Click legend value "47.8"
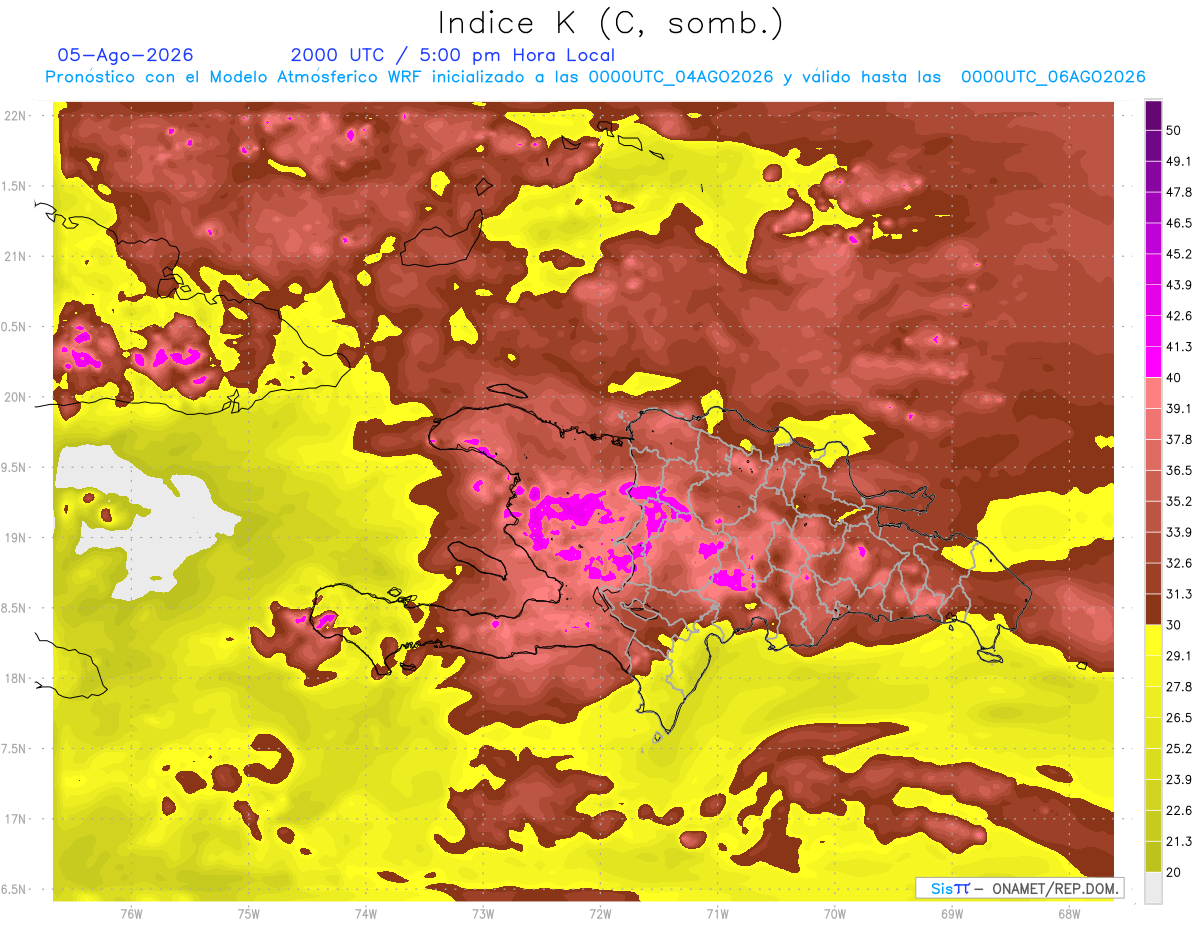The image size is (1200, 927). tap(1178, 192)
